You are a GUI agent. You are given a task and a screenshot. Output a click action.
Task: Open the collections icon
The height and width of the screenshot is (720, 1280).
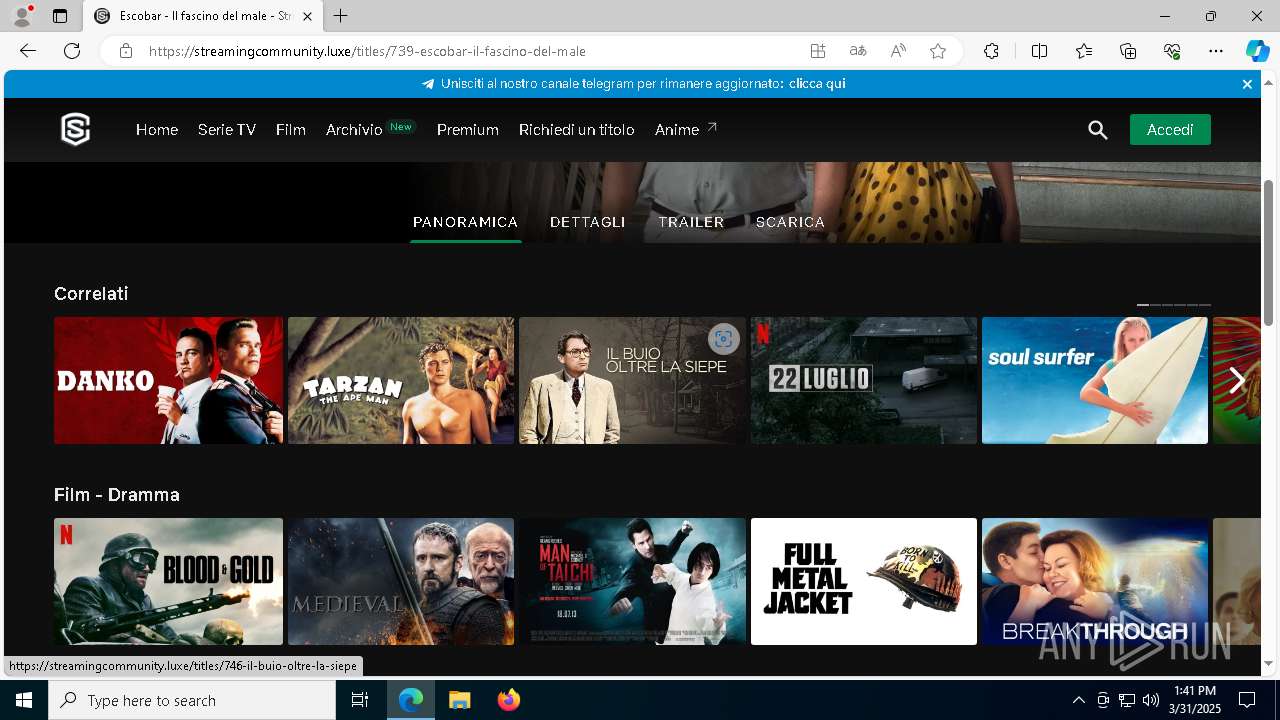pos(1128,51)
